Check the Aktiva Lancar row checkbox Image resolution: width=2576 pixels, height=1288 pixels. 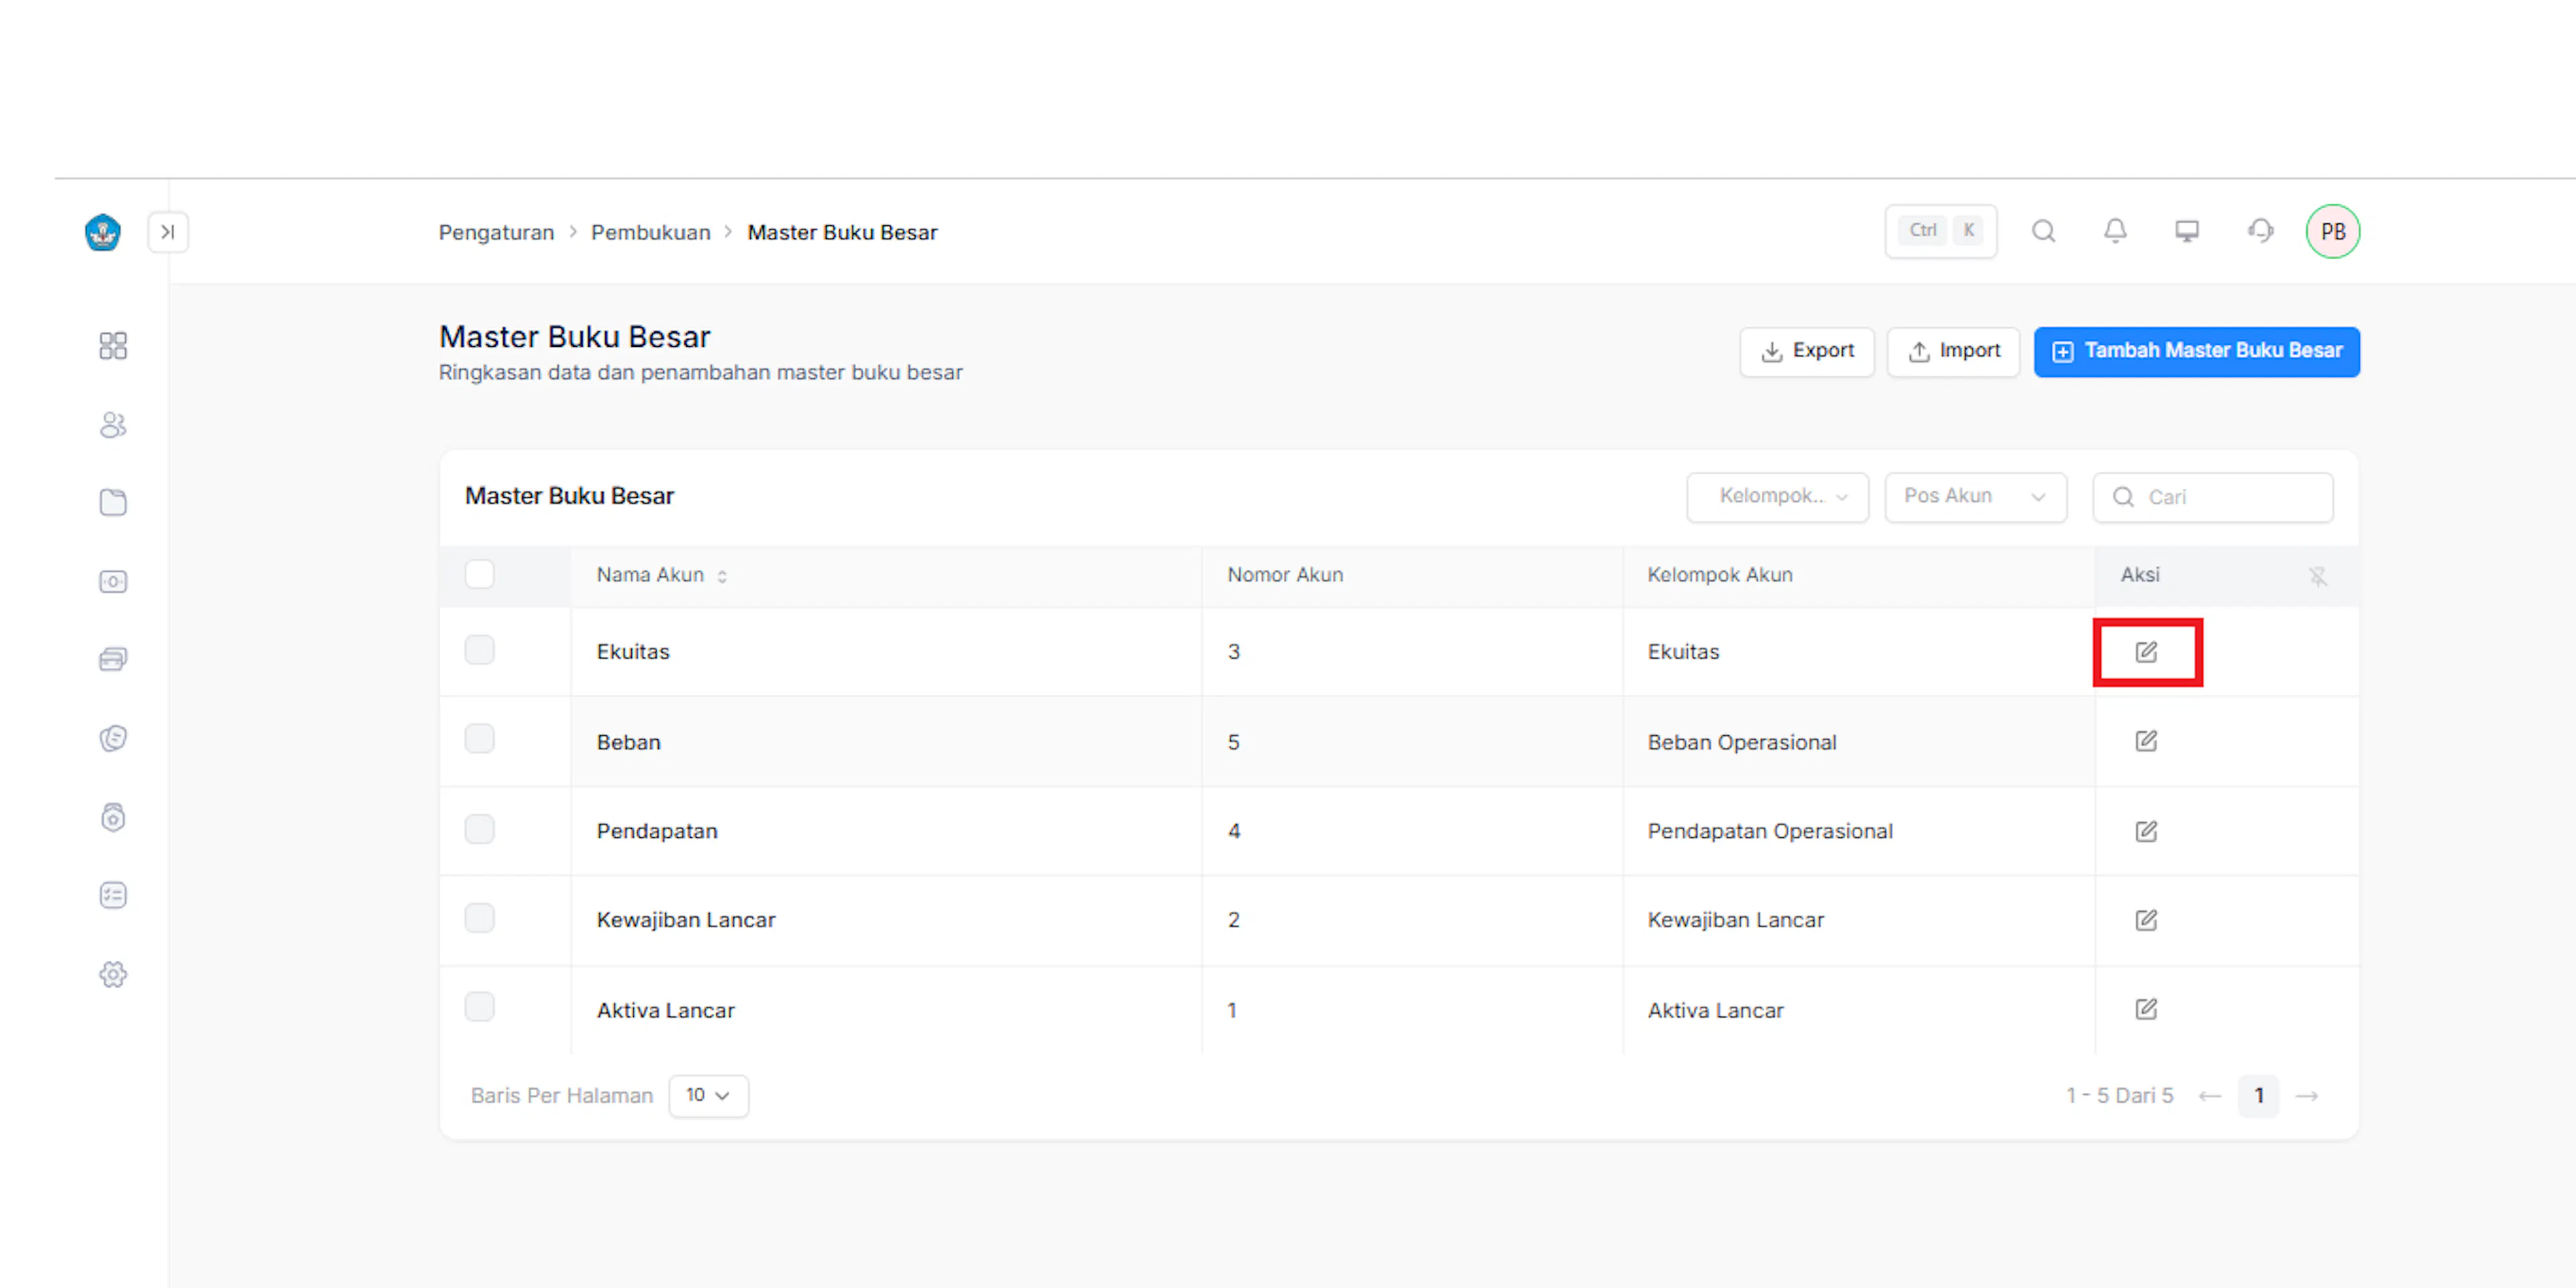(x=479, y=1007)
